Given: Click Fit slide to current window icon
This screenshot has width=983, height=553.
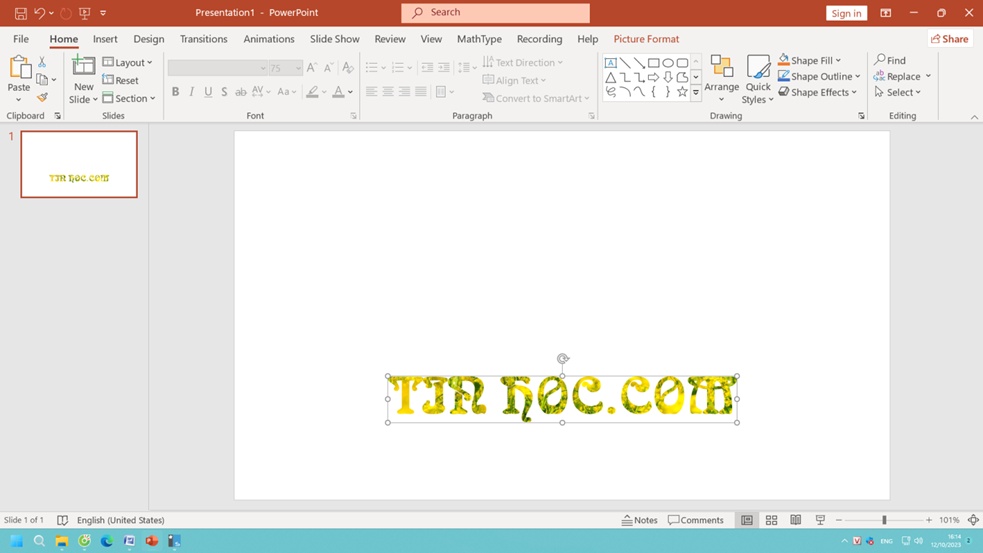Looking at the screenshot, I should (973, 520).
